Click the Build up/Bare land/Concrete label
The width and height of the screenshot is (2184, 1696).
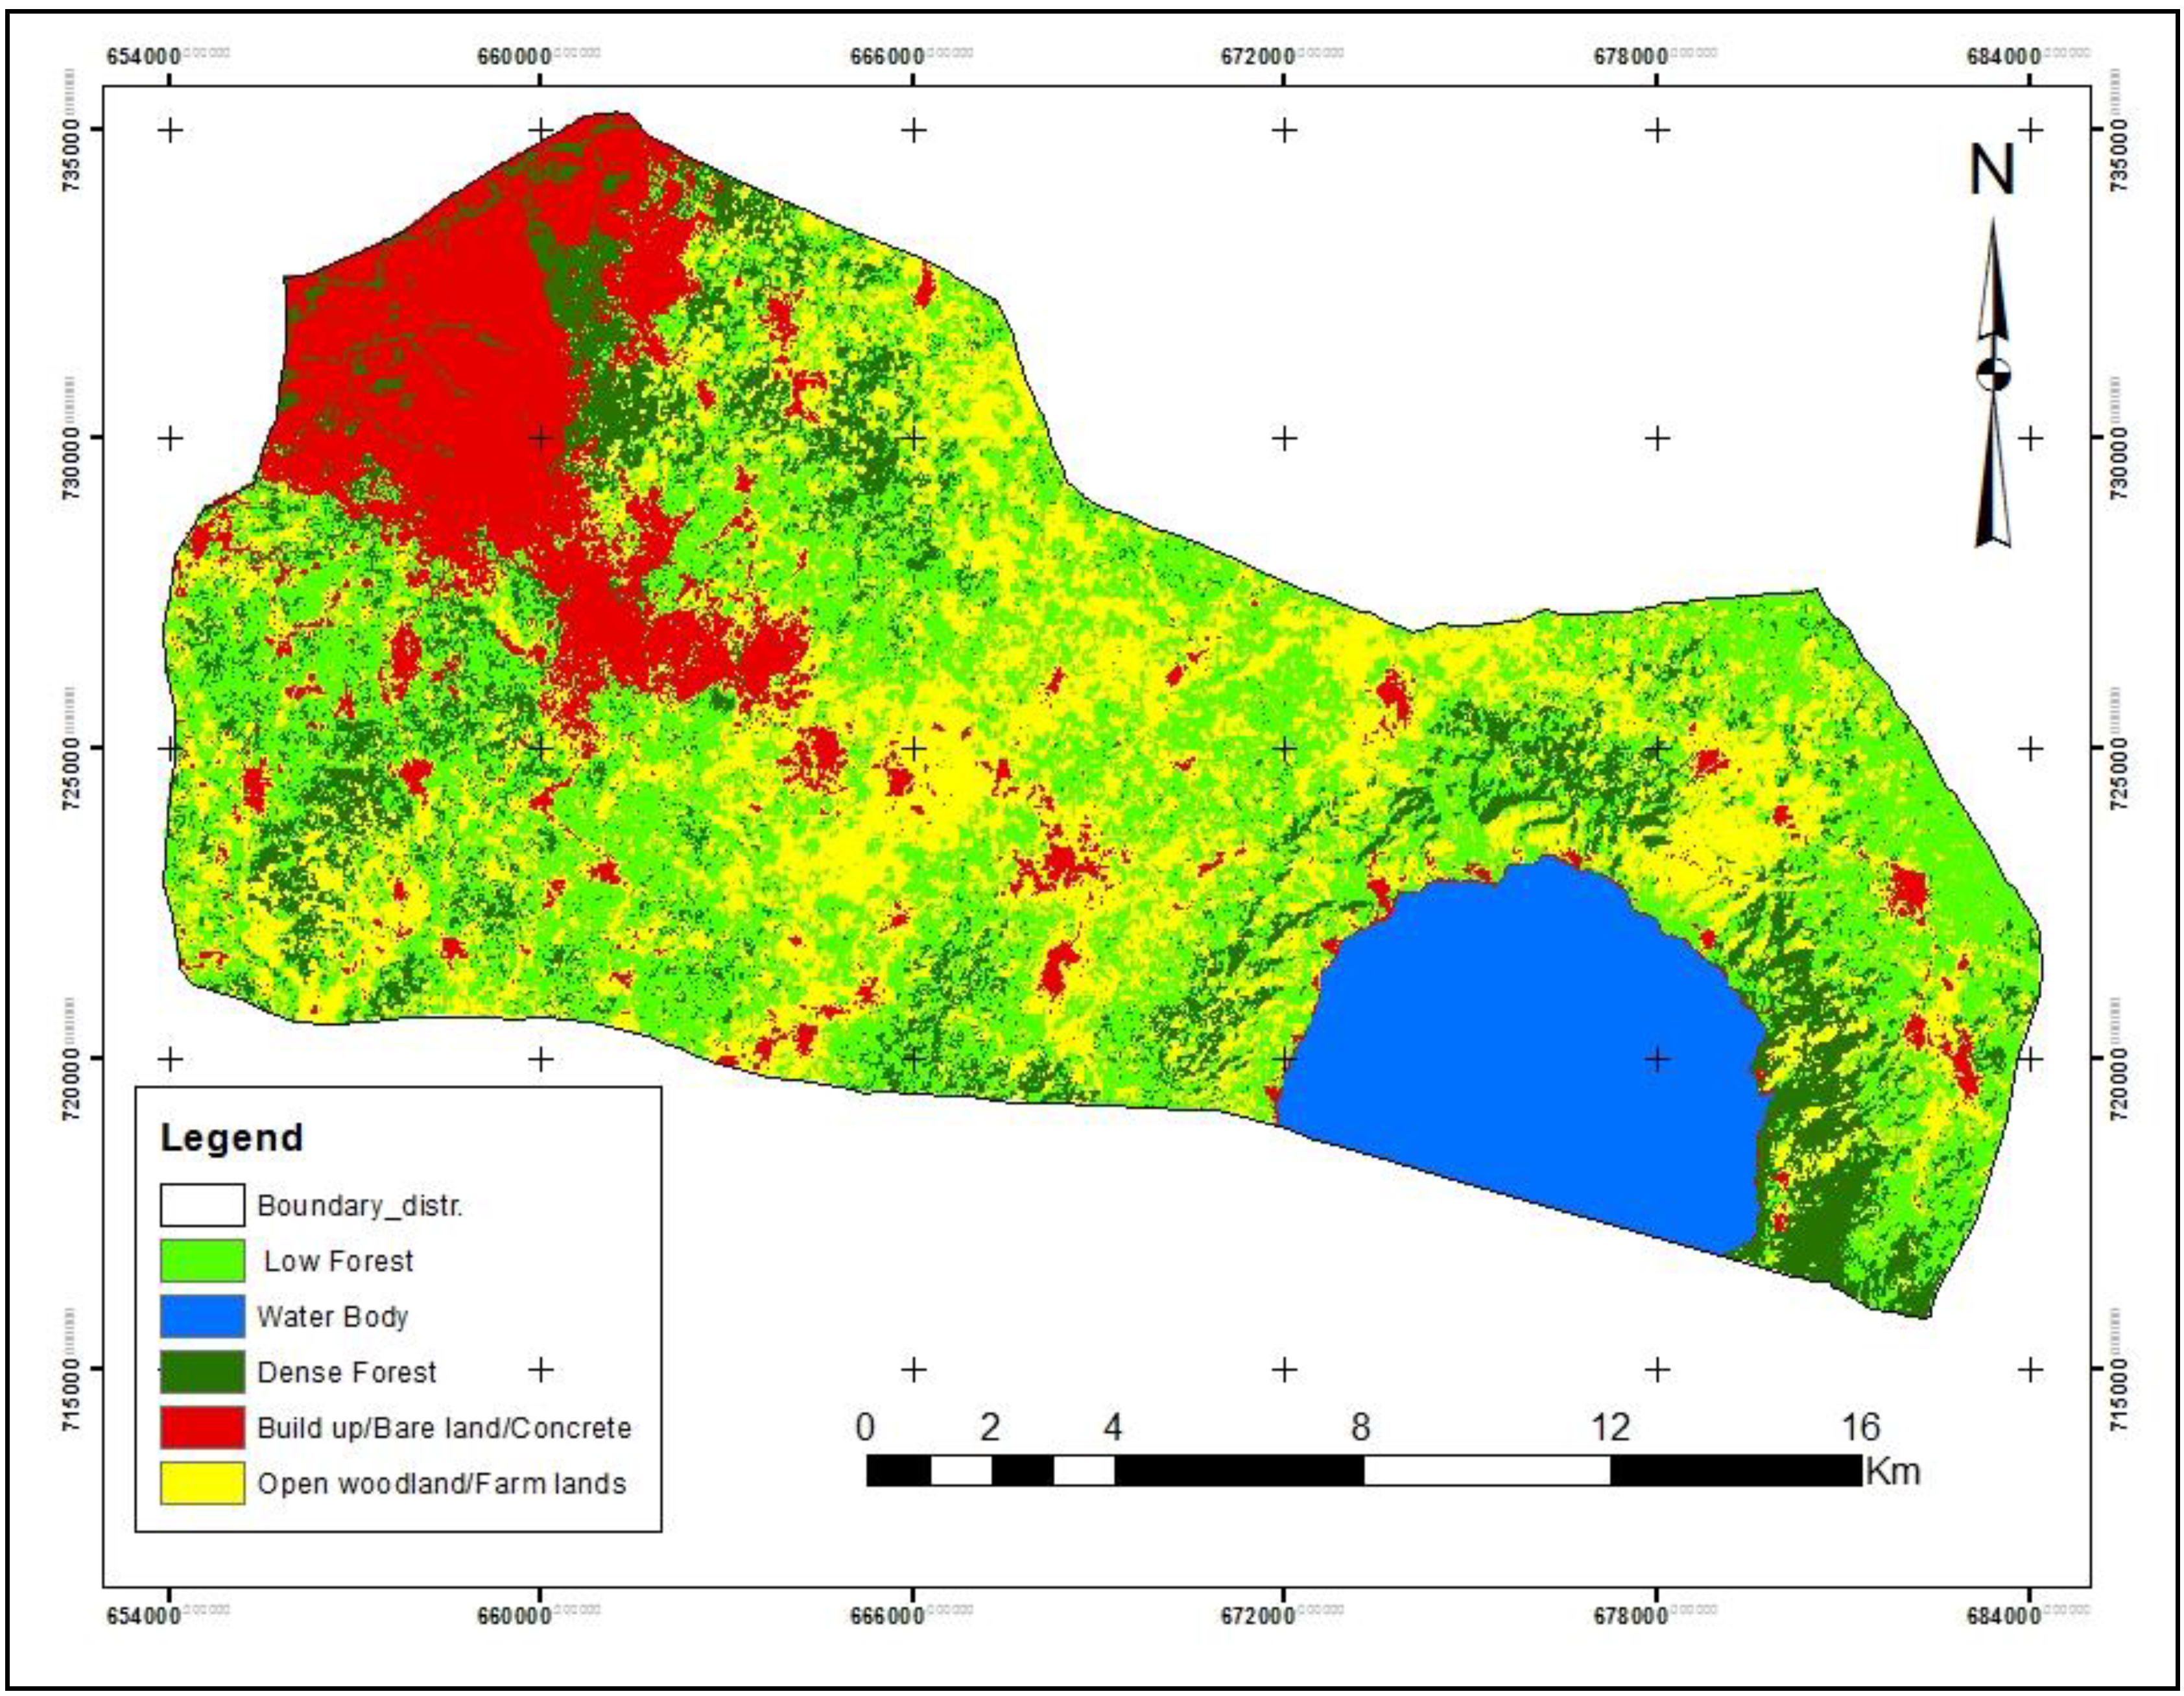(x=444, y=1427)
